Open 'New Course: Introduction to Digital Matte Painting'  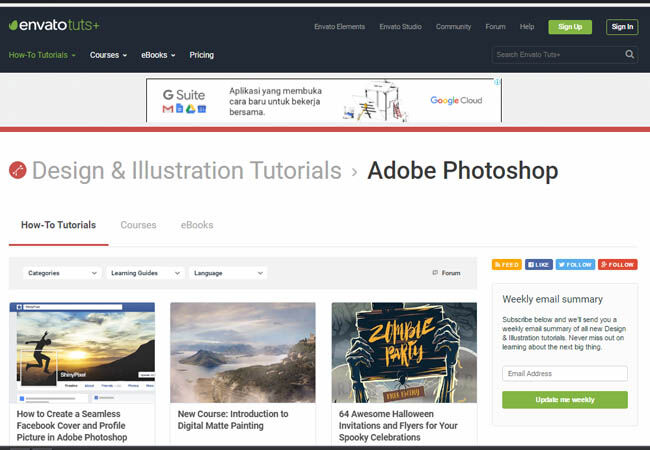coord(233,420)
